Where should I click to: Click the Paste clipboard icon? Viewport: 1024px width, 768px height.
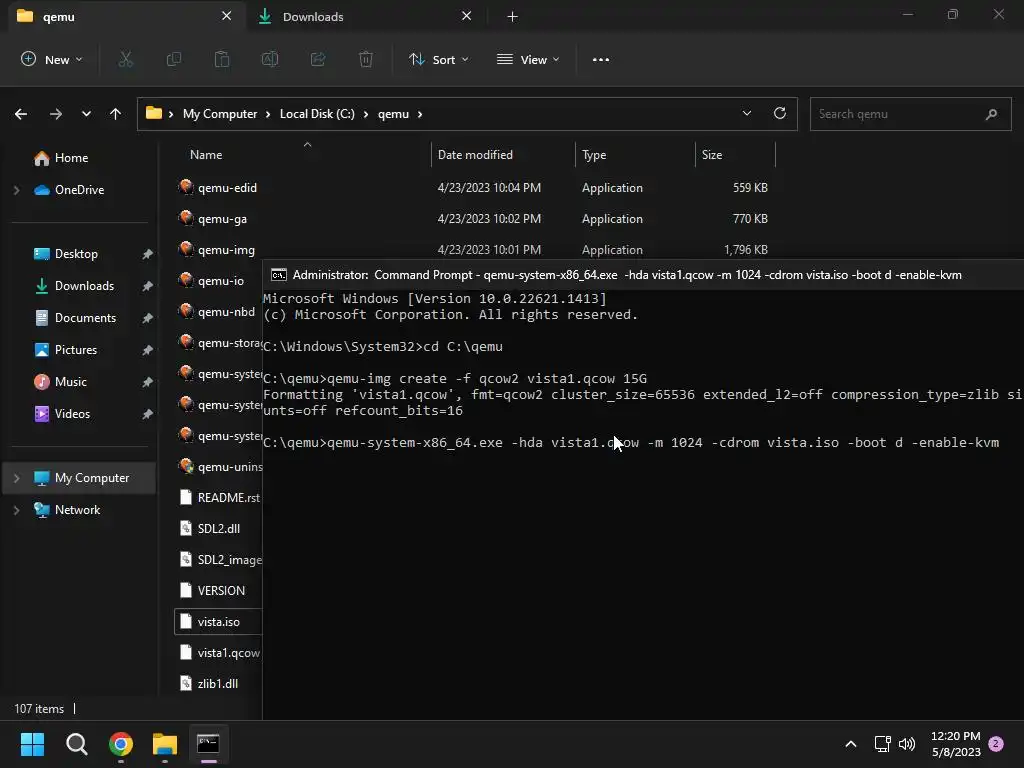tap(222, 59)
